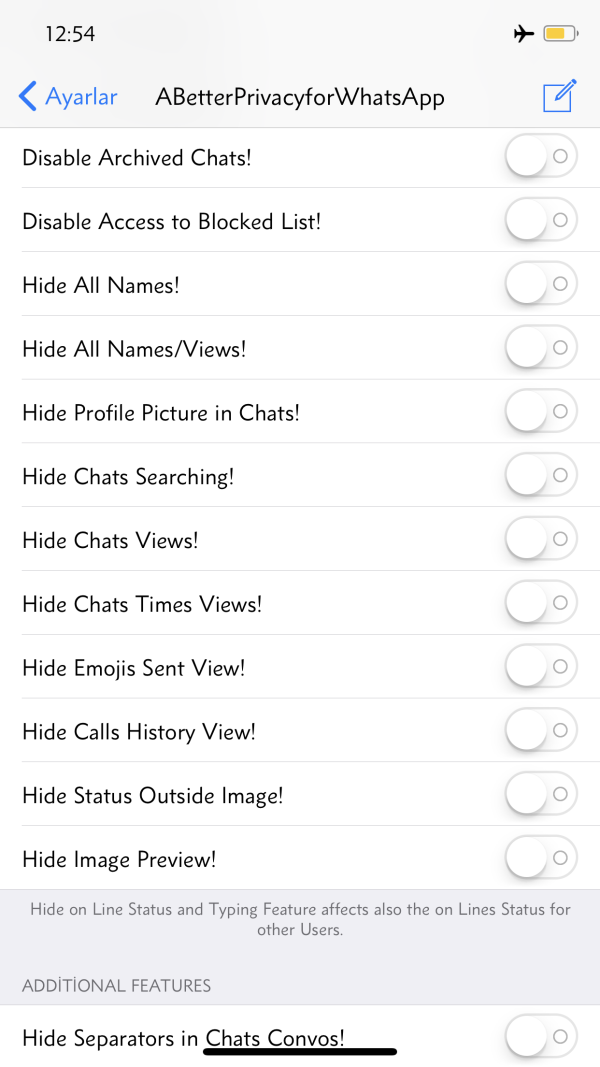Turn on Hide Emojis Sent View
This screenshot has width=600, height=1067.
coord(541,667)
